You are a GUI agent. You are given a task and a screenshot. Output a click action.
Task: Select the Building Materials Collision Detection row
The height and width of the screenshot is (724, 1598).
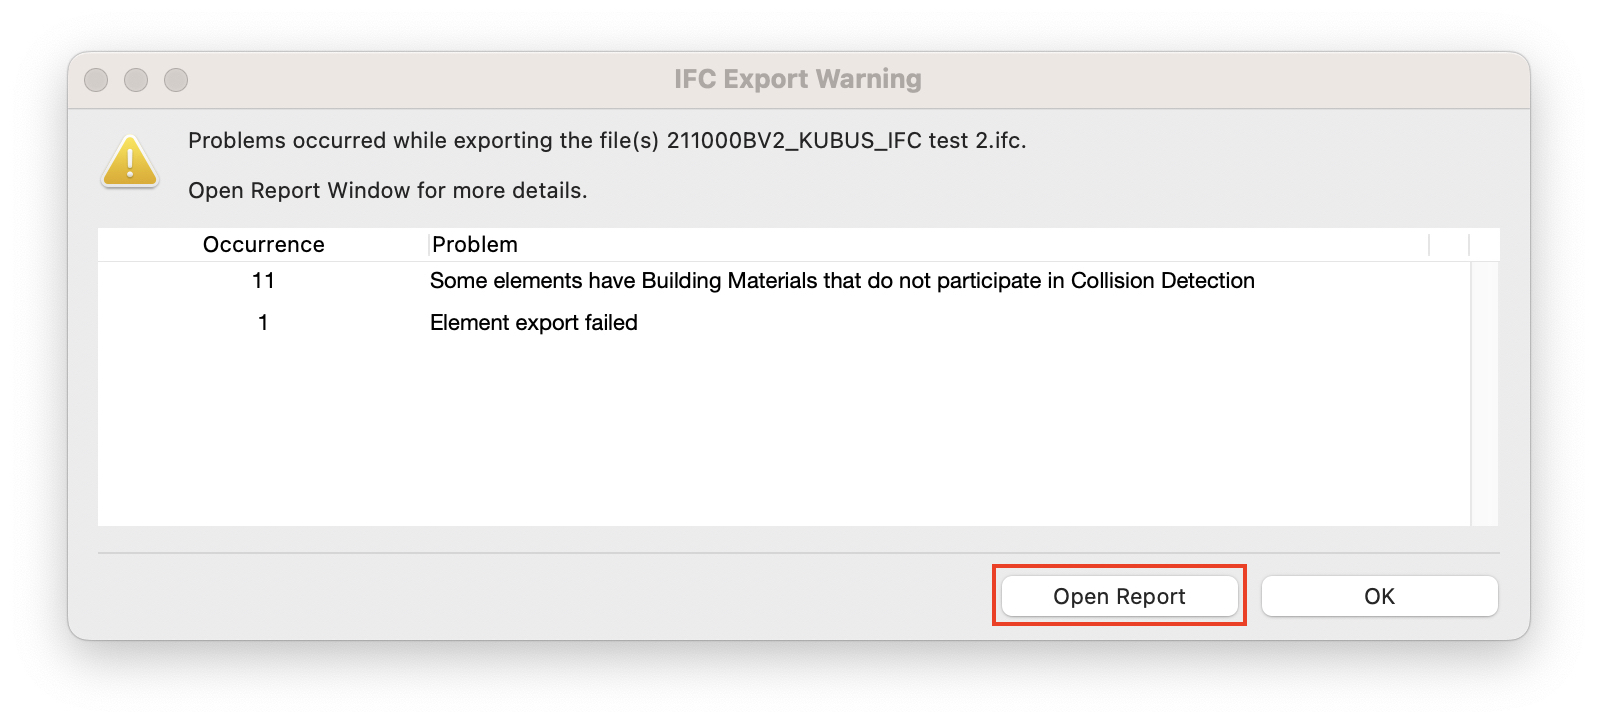pos(784,281)
